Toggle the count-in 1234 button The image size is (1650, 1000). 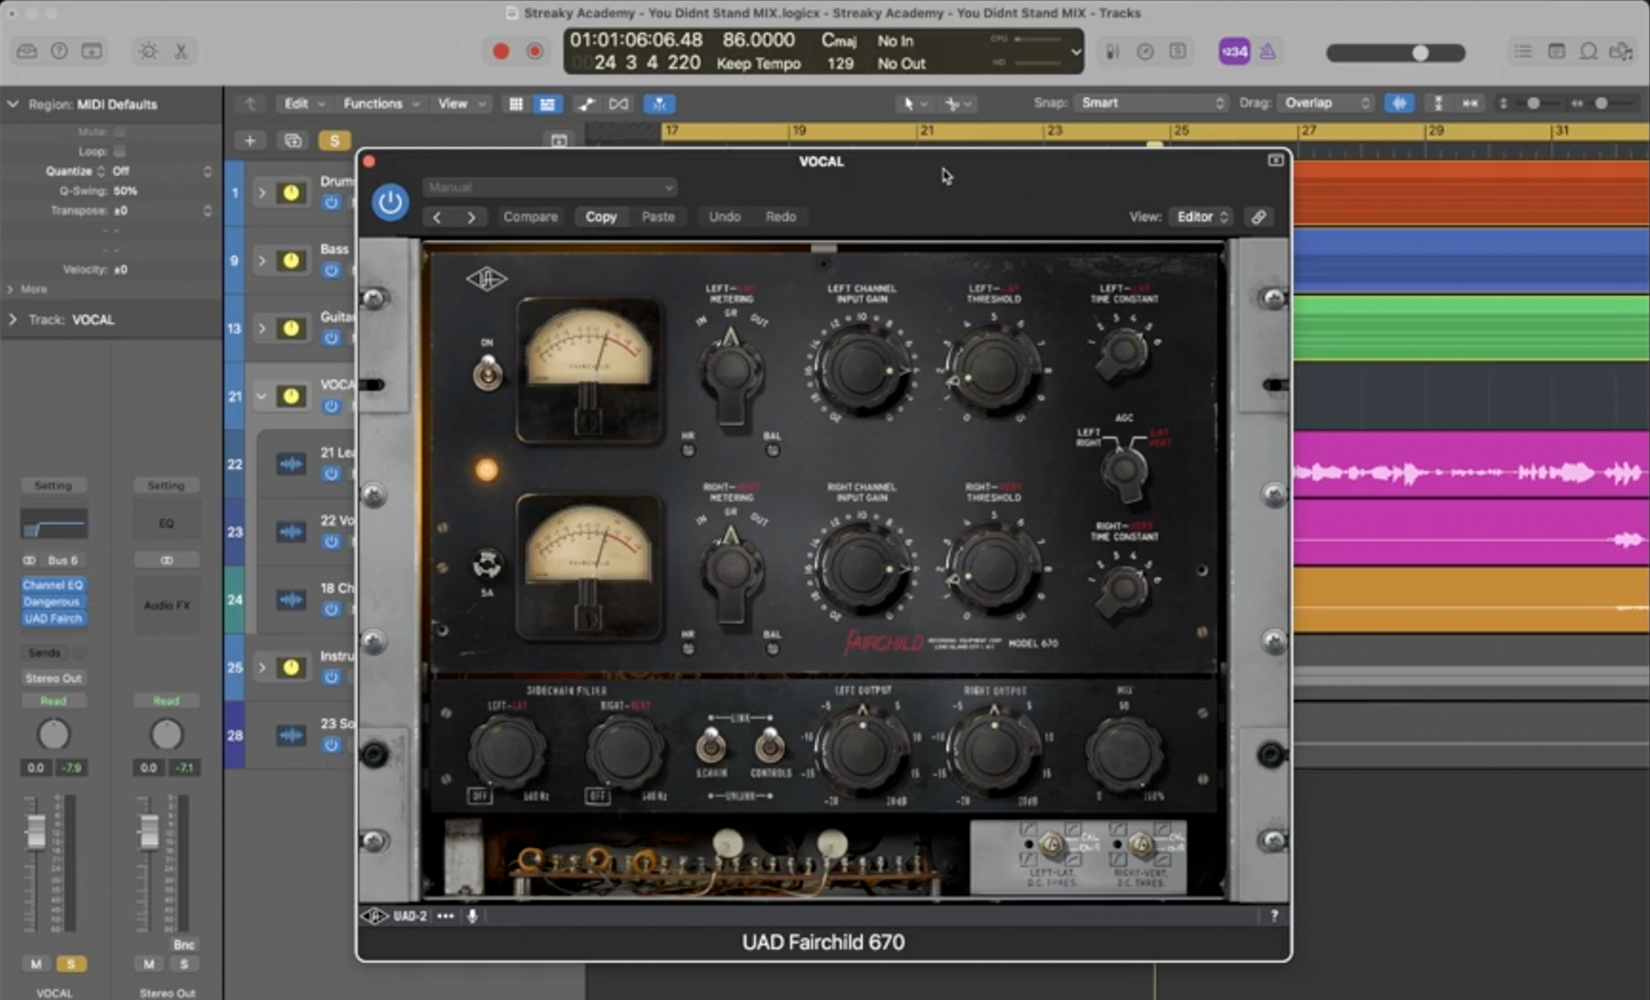[1234, 51]
